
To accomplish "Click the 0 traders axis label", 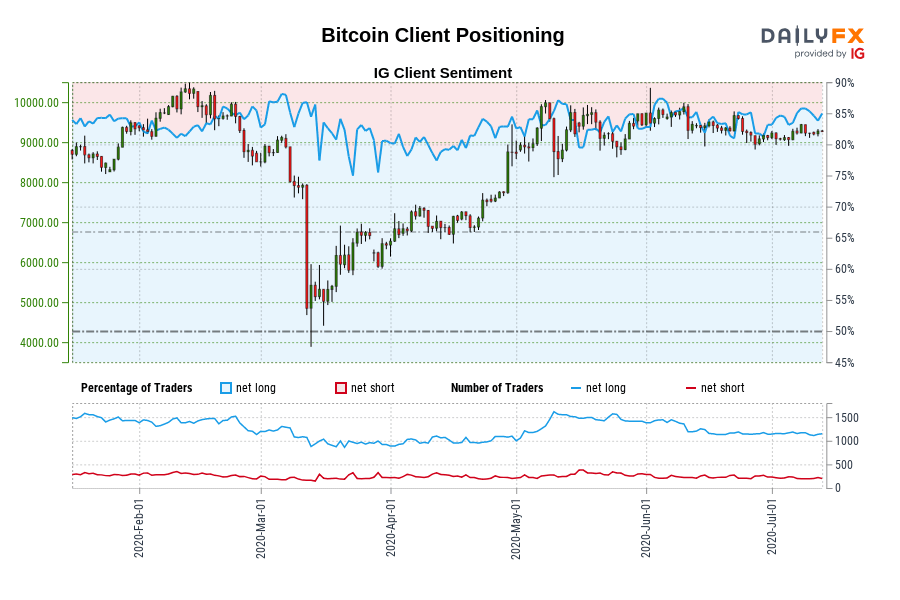I will (x=837, y=487).
